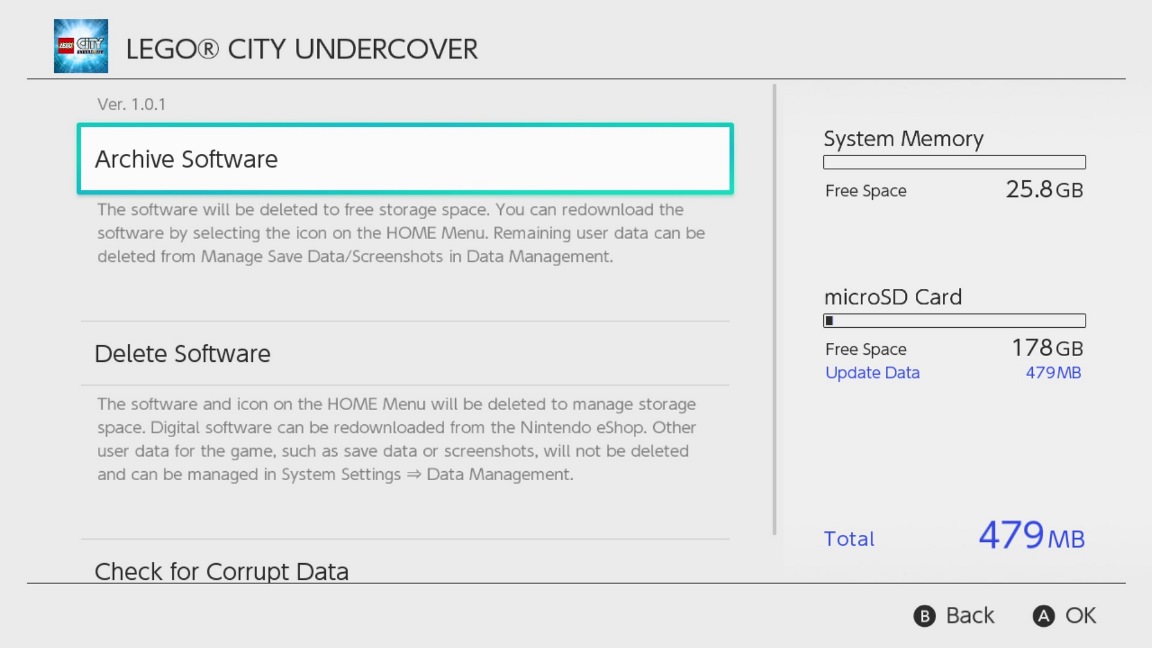Click the Back label in footer
1152x648 pixels.
point(969,615)
